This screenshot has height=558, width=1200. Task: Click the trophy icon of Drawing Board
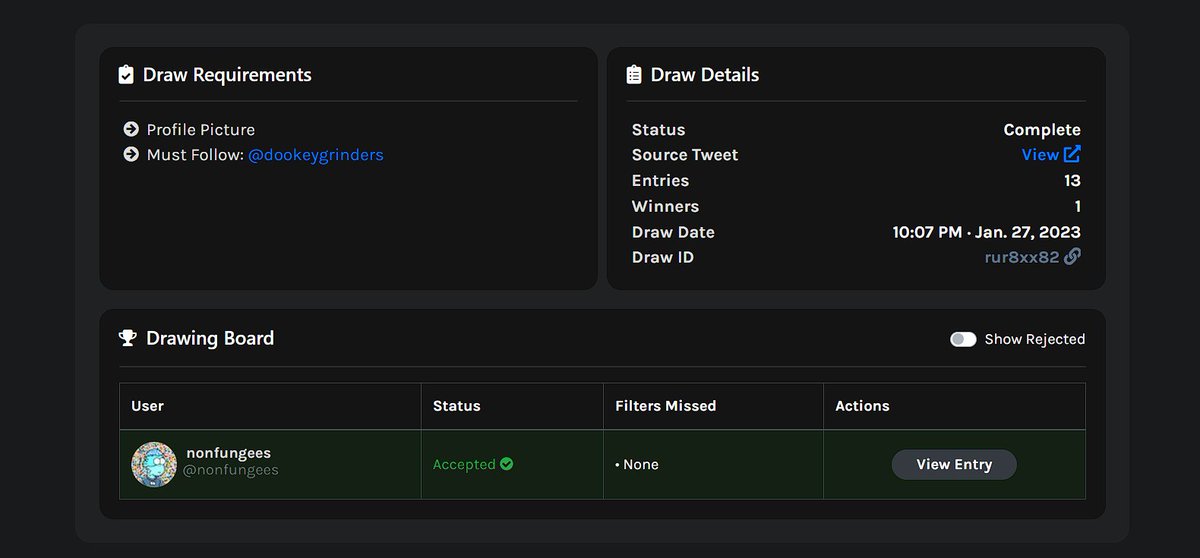pyautogui.click(x=127, y=338)
